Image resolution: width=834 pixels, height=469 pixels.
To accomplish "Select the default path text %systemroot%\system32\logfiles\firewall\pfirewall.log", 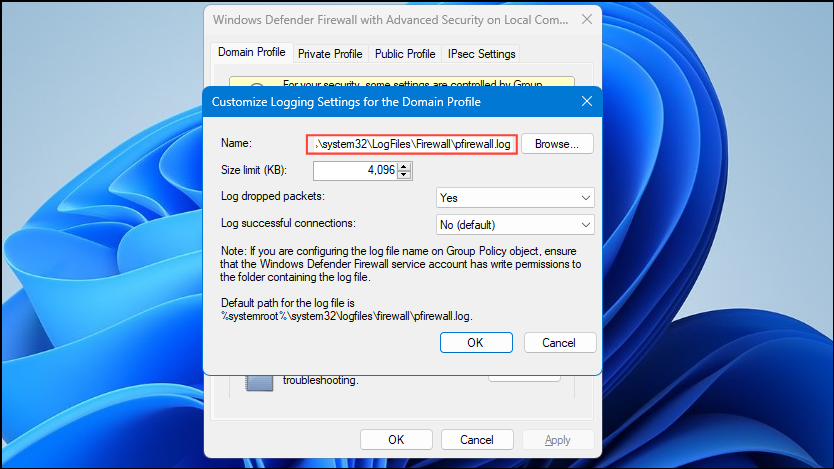I will (347, 316).
